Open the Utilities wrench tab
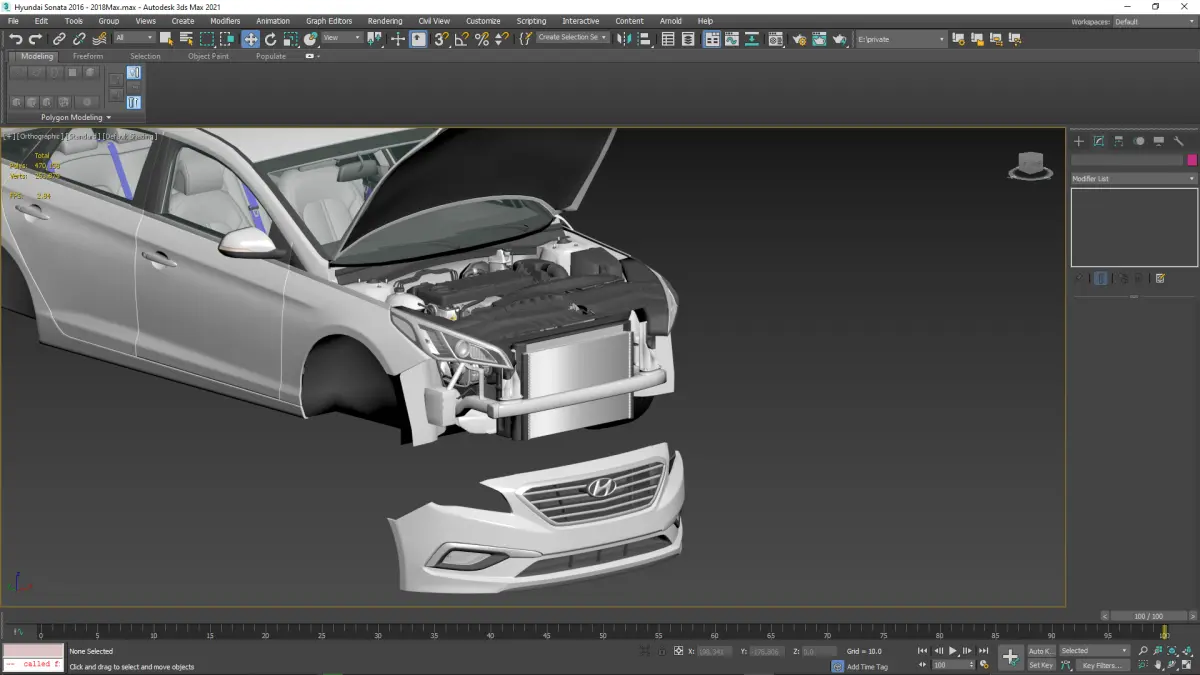 (x=1179, y=141)
